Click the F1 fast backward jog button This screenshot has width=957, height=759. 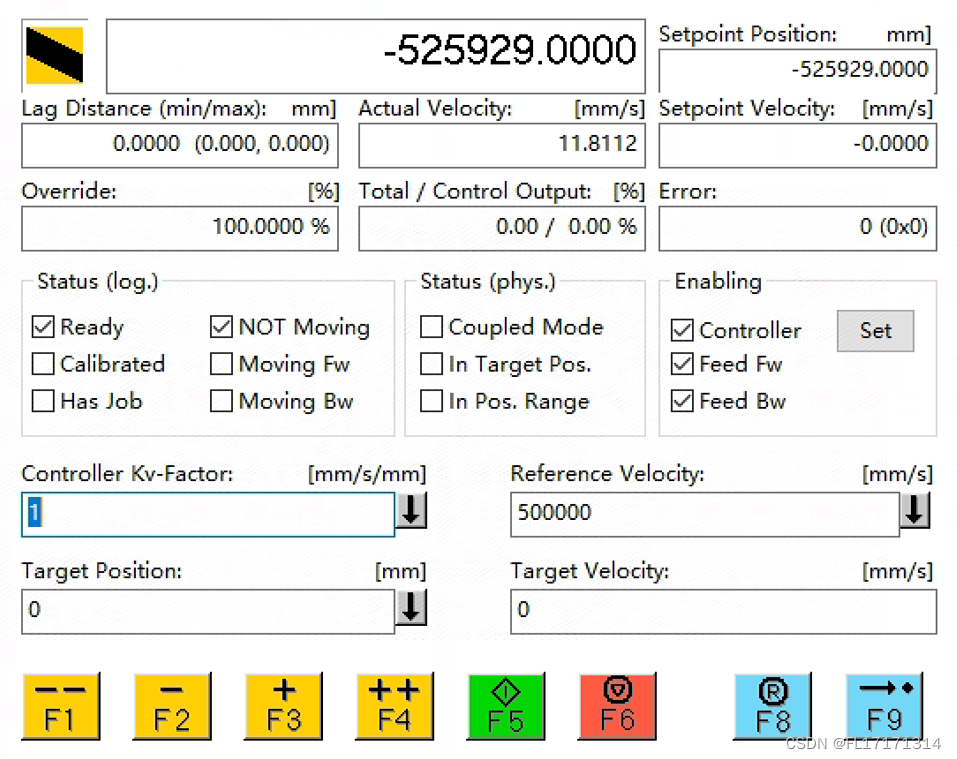pos(61,706)
